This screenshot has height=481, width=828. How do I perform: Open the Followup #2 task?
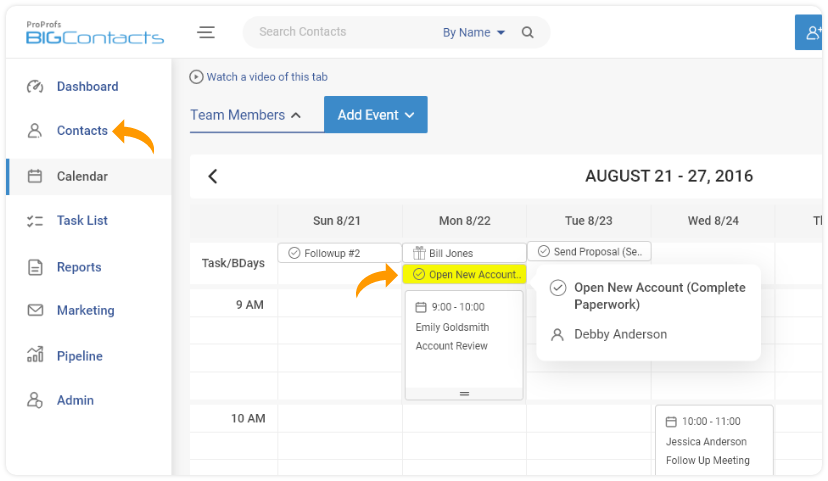[x=340, y=253]
